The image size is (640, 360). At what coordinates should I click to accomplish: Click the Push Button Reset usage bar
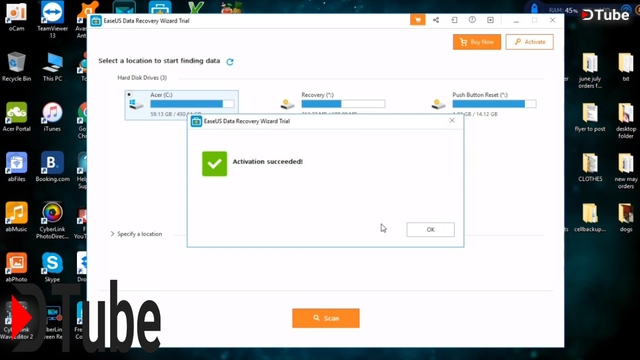494,104
